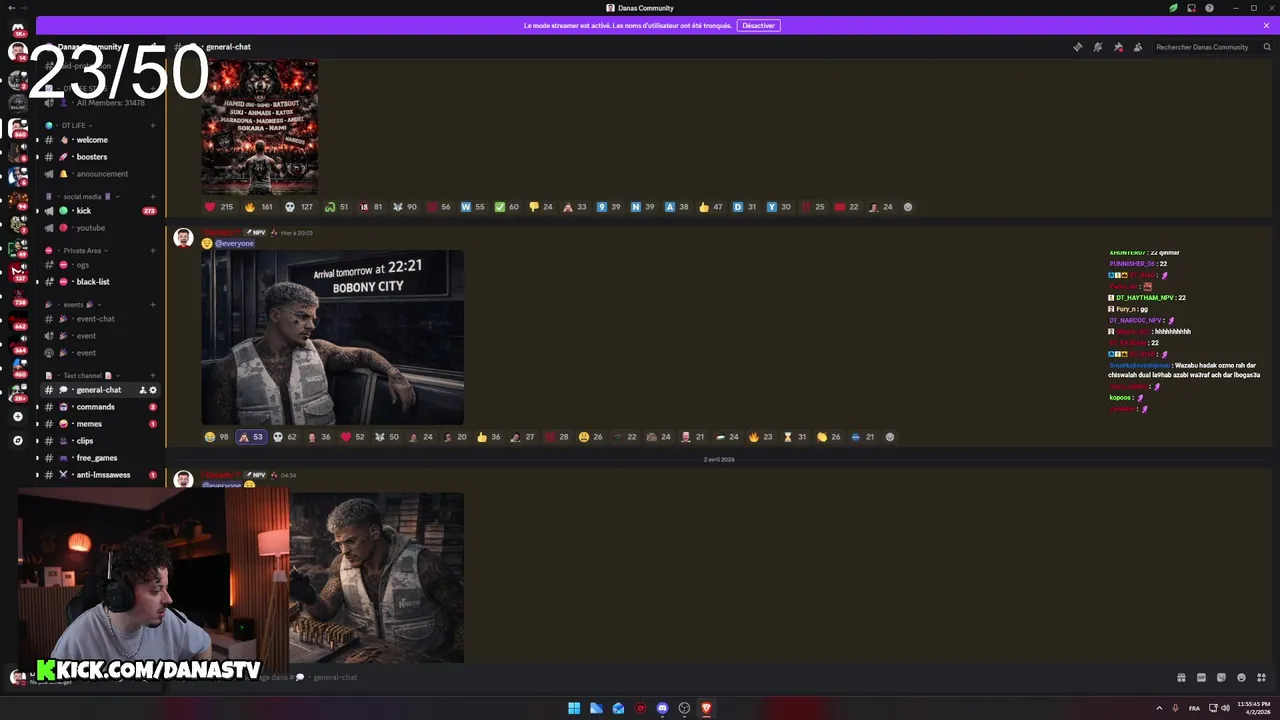Toggle the skull reaction with 62
This screenshot has height=720, width=1280.
click(x=285, y=437)
